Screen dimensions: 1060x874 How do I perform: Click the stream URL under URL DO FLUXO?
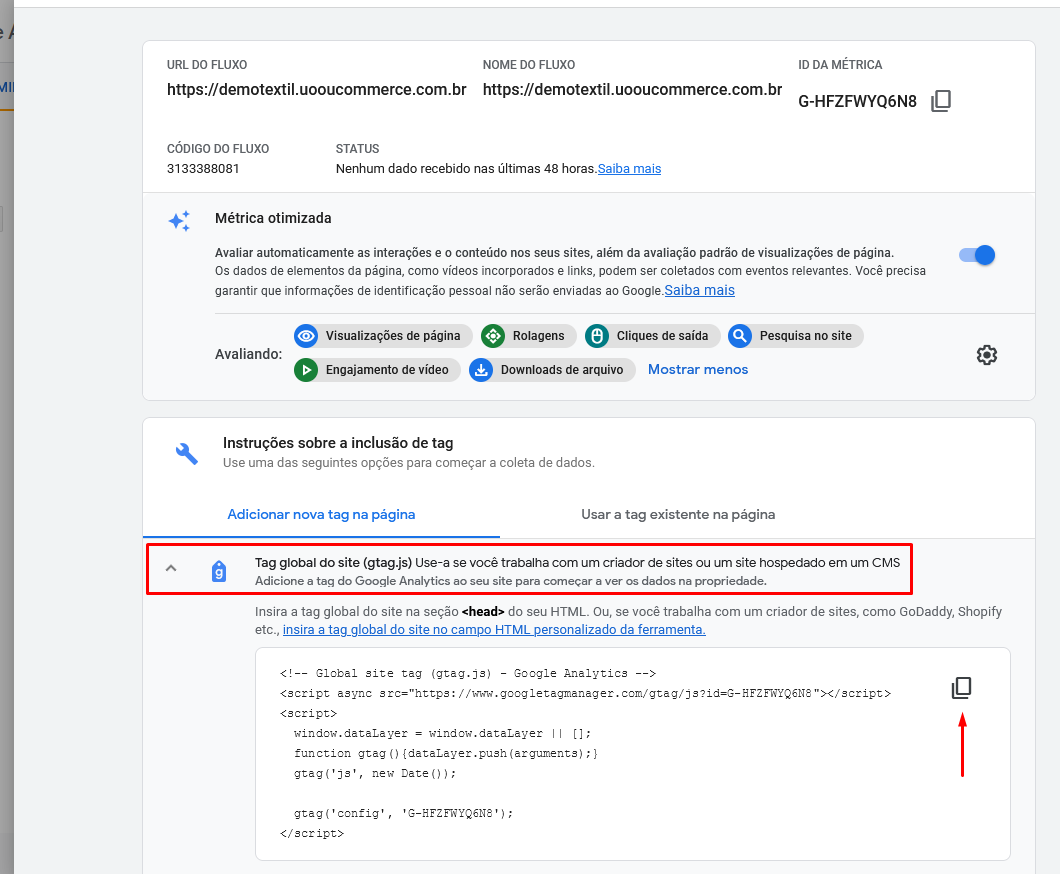(316, 89)
